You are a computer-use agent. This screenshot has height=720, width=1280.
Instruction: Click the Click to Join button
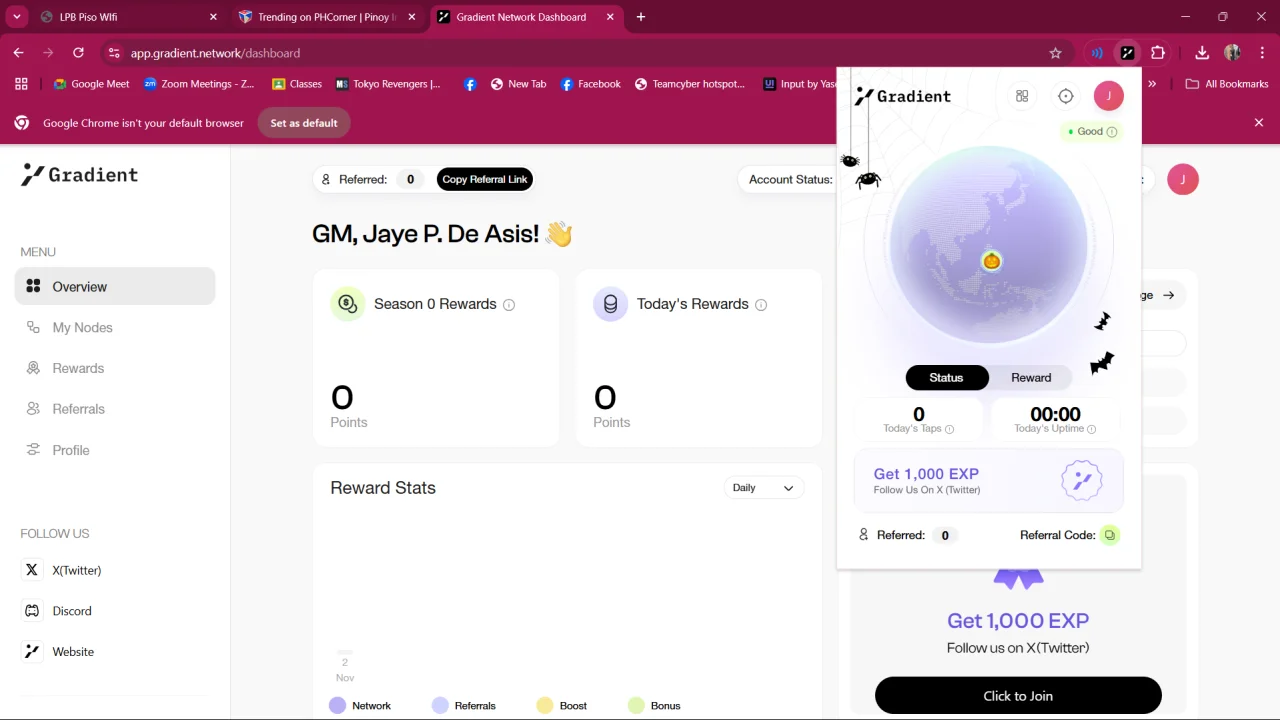[1018, 696]
